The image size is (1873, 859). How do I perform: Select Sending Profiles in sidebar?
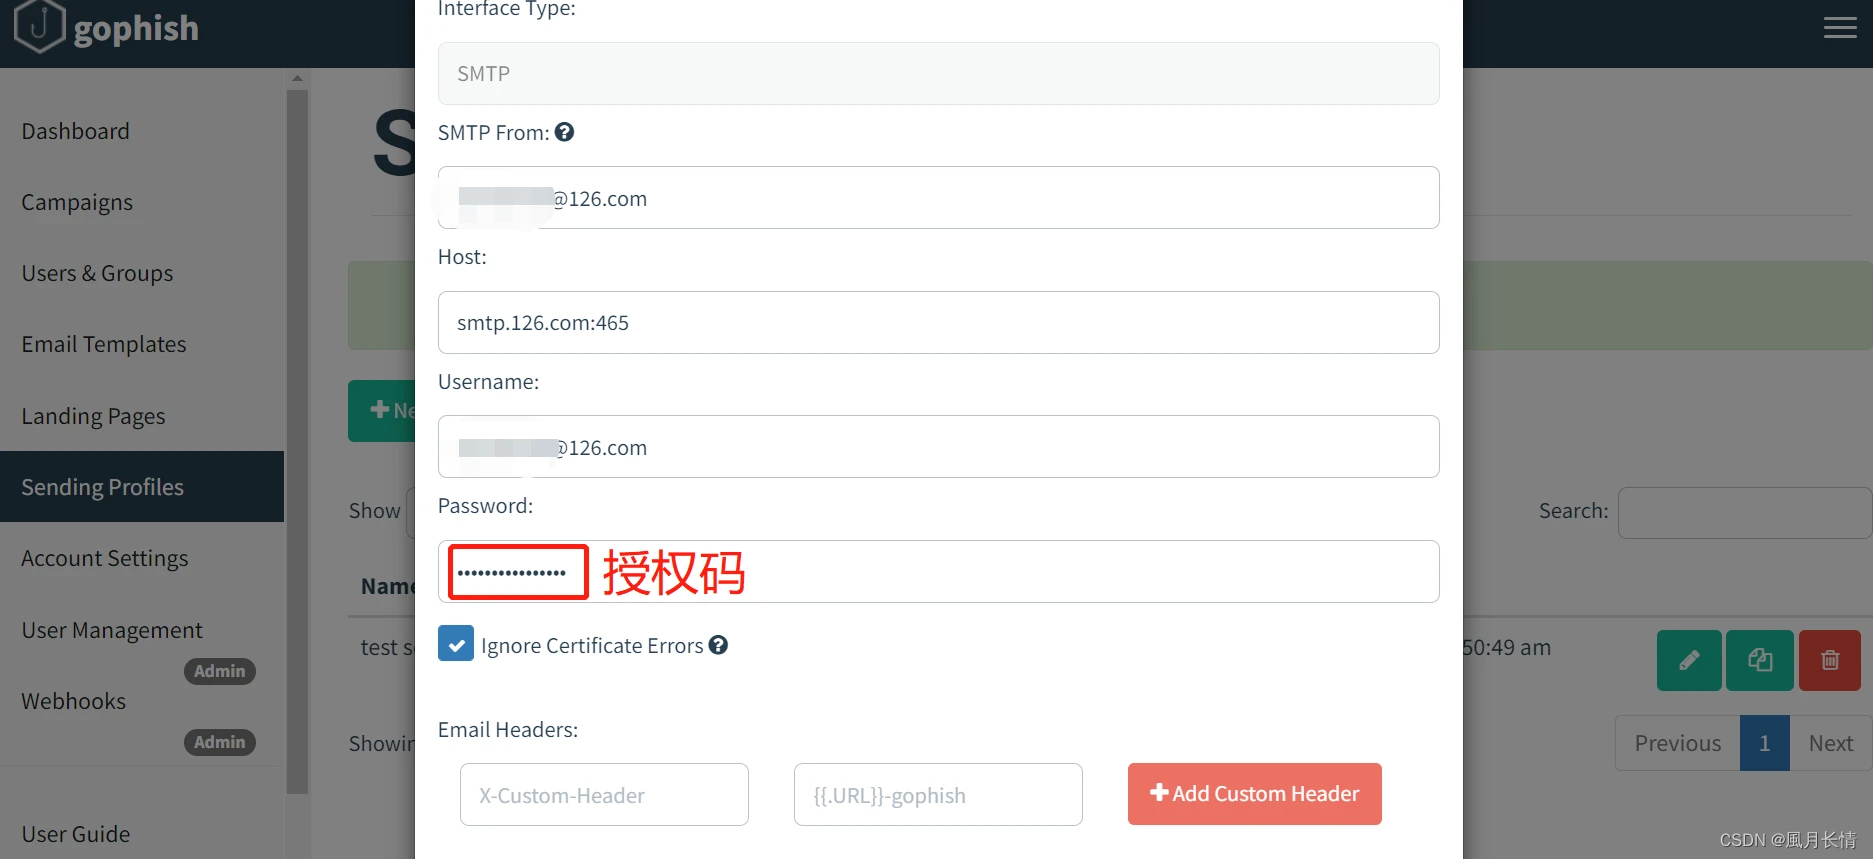coord(142,487)
